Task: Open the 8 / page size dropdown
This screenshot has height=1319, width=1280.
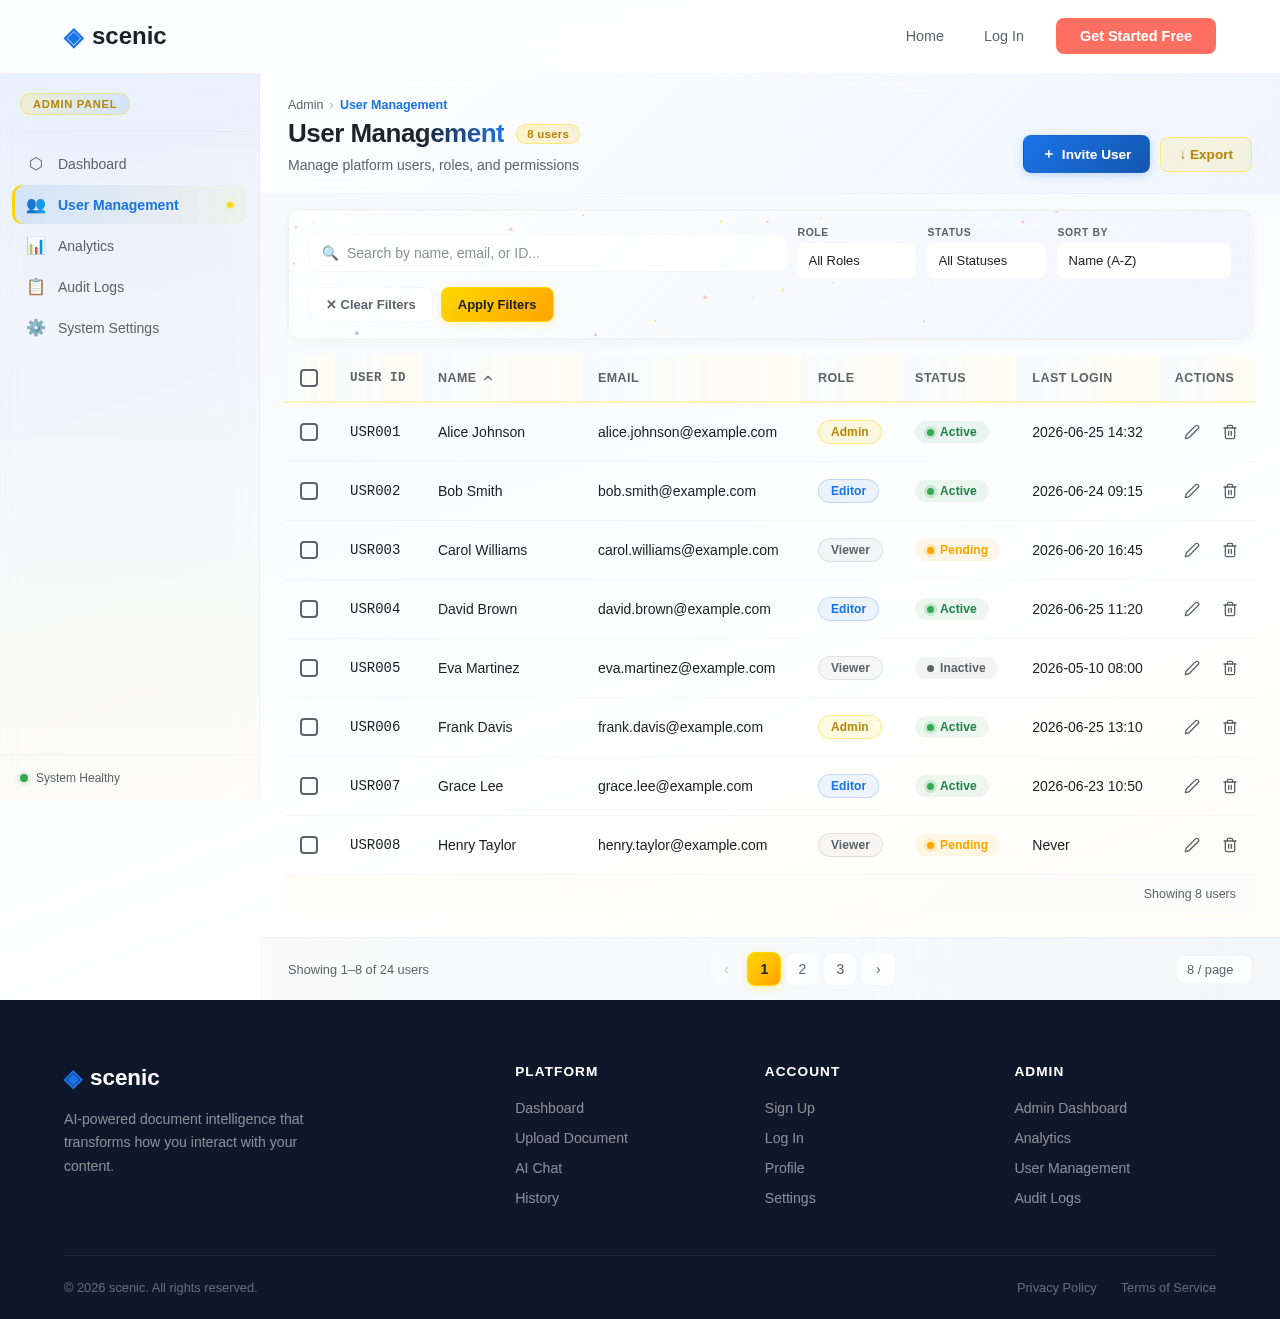Action: coord(1214,969)
